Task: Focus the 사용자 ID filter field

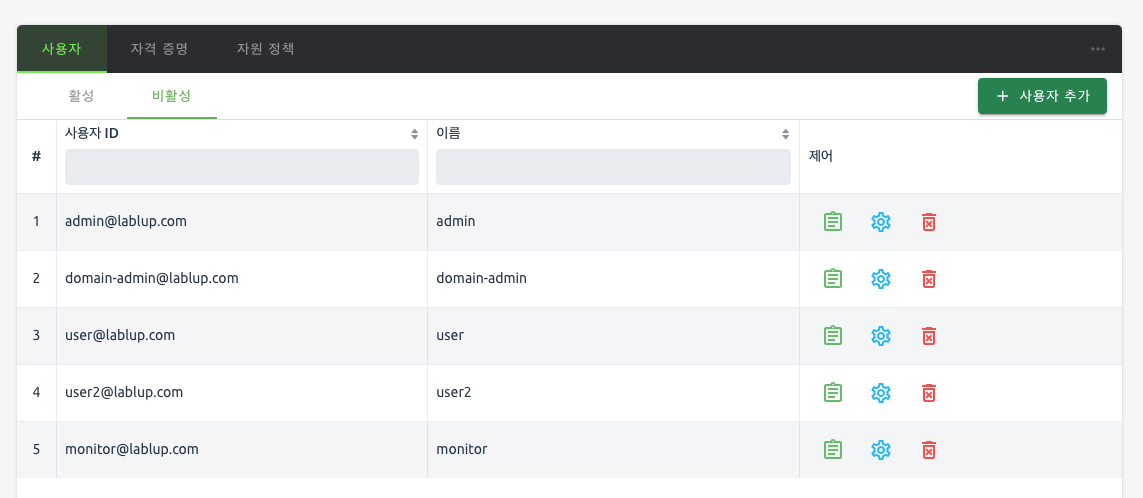Action: pos(242,167)
